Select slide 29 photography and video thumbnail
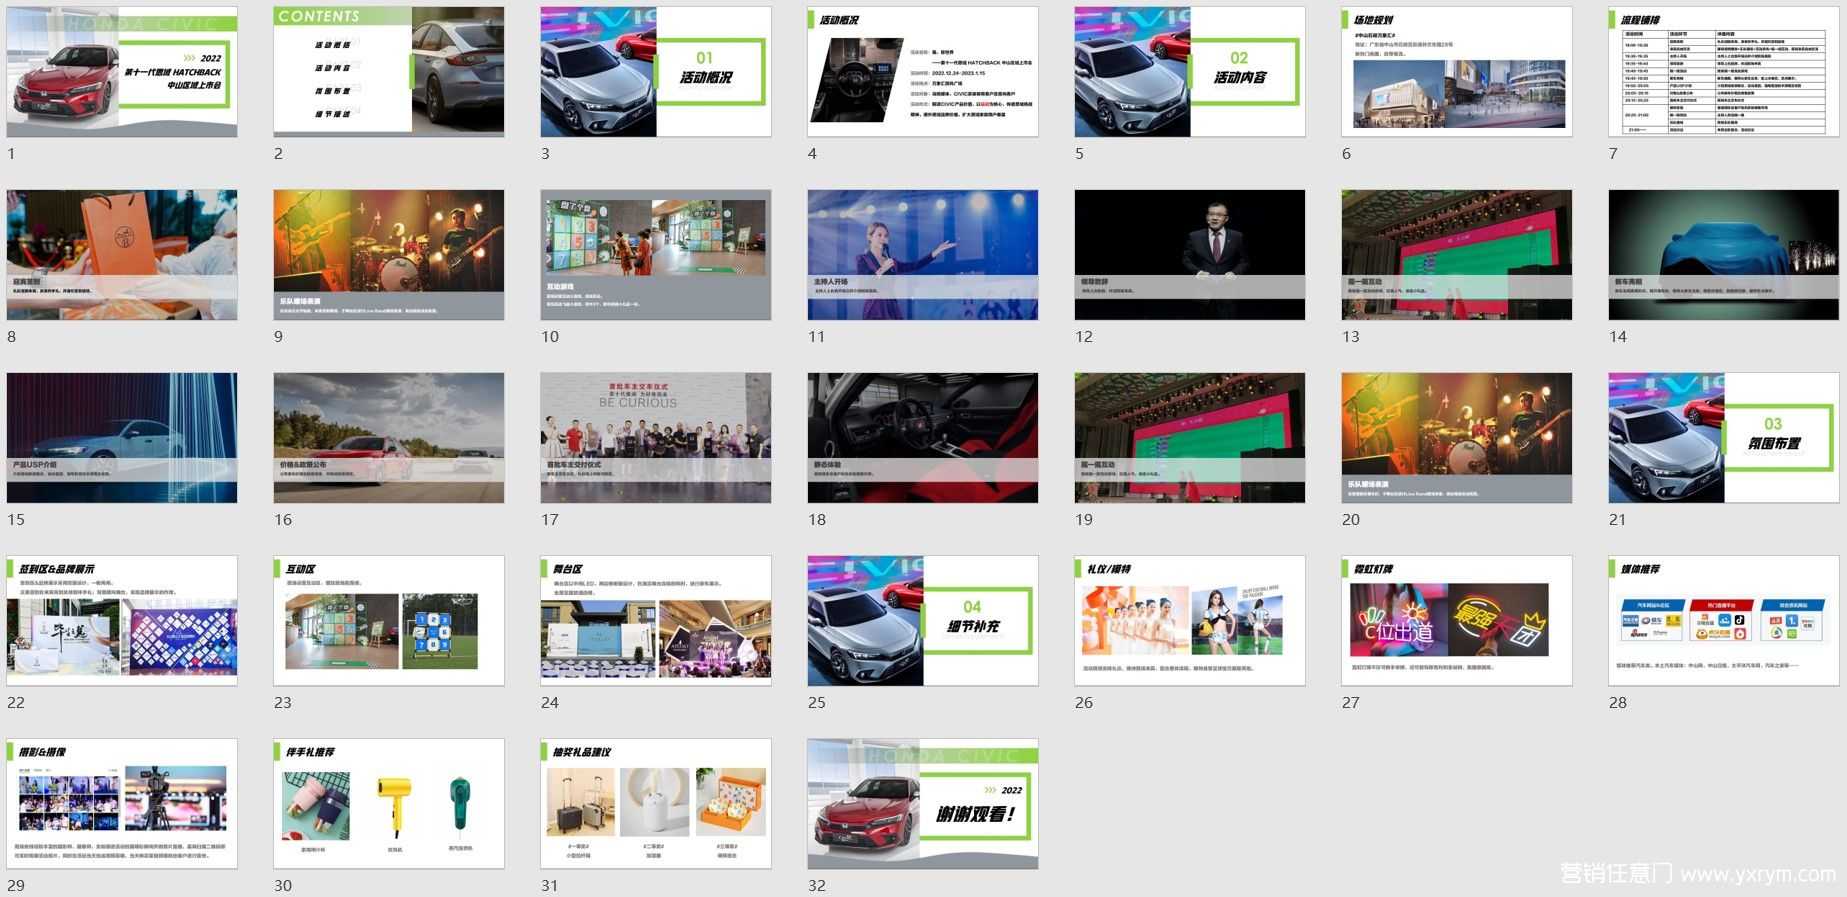 pyautogui.click(x=122, y=804)
